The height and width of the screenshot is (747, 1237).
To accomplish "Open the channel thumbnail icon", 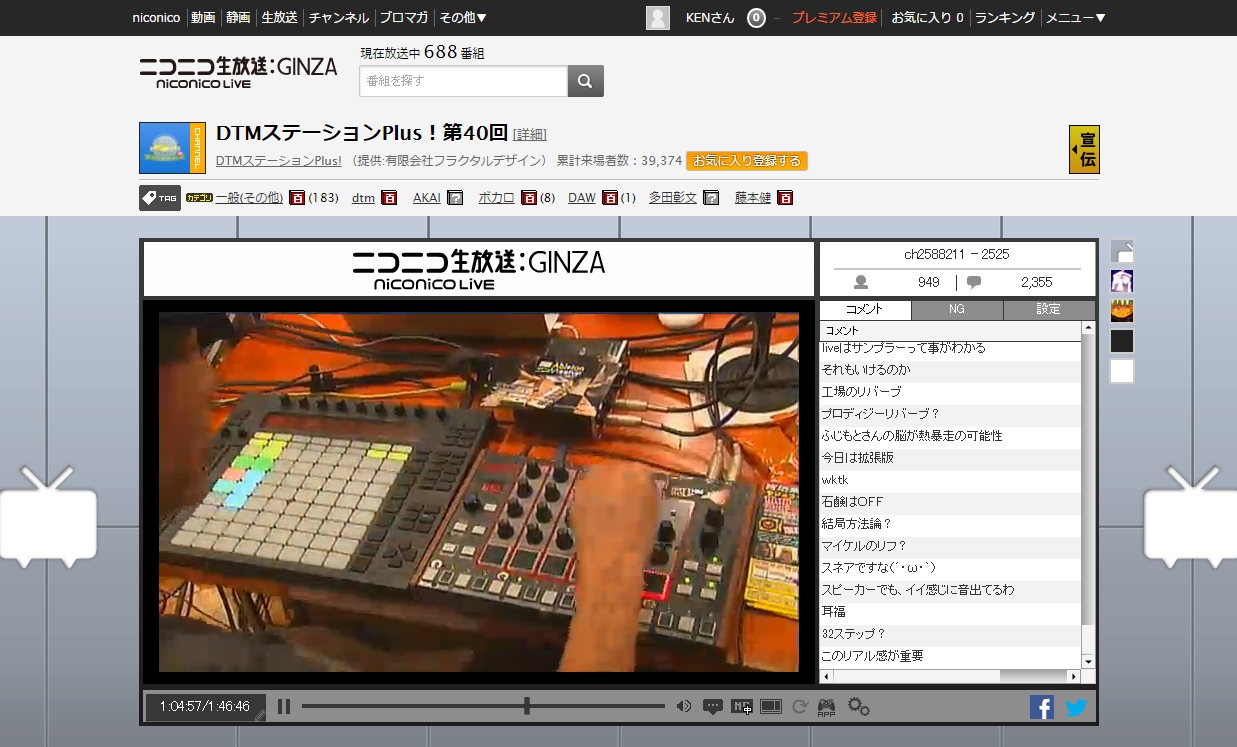I will (x=172, y=148).
